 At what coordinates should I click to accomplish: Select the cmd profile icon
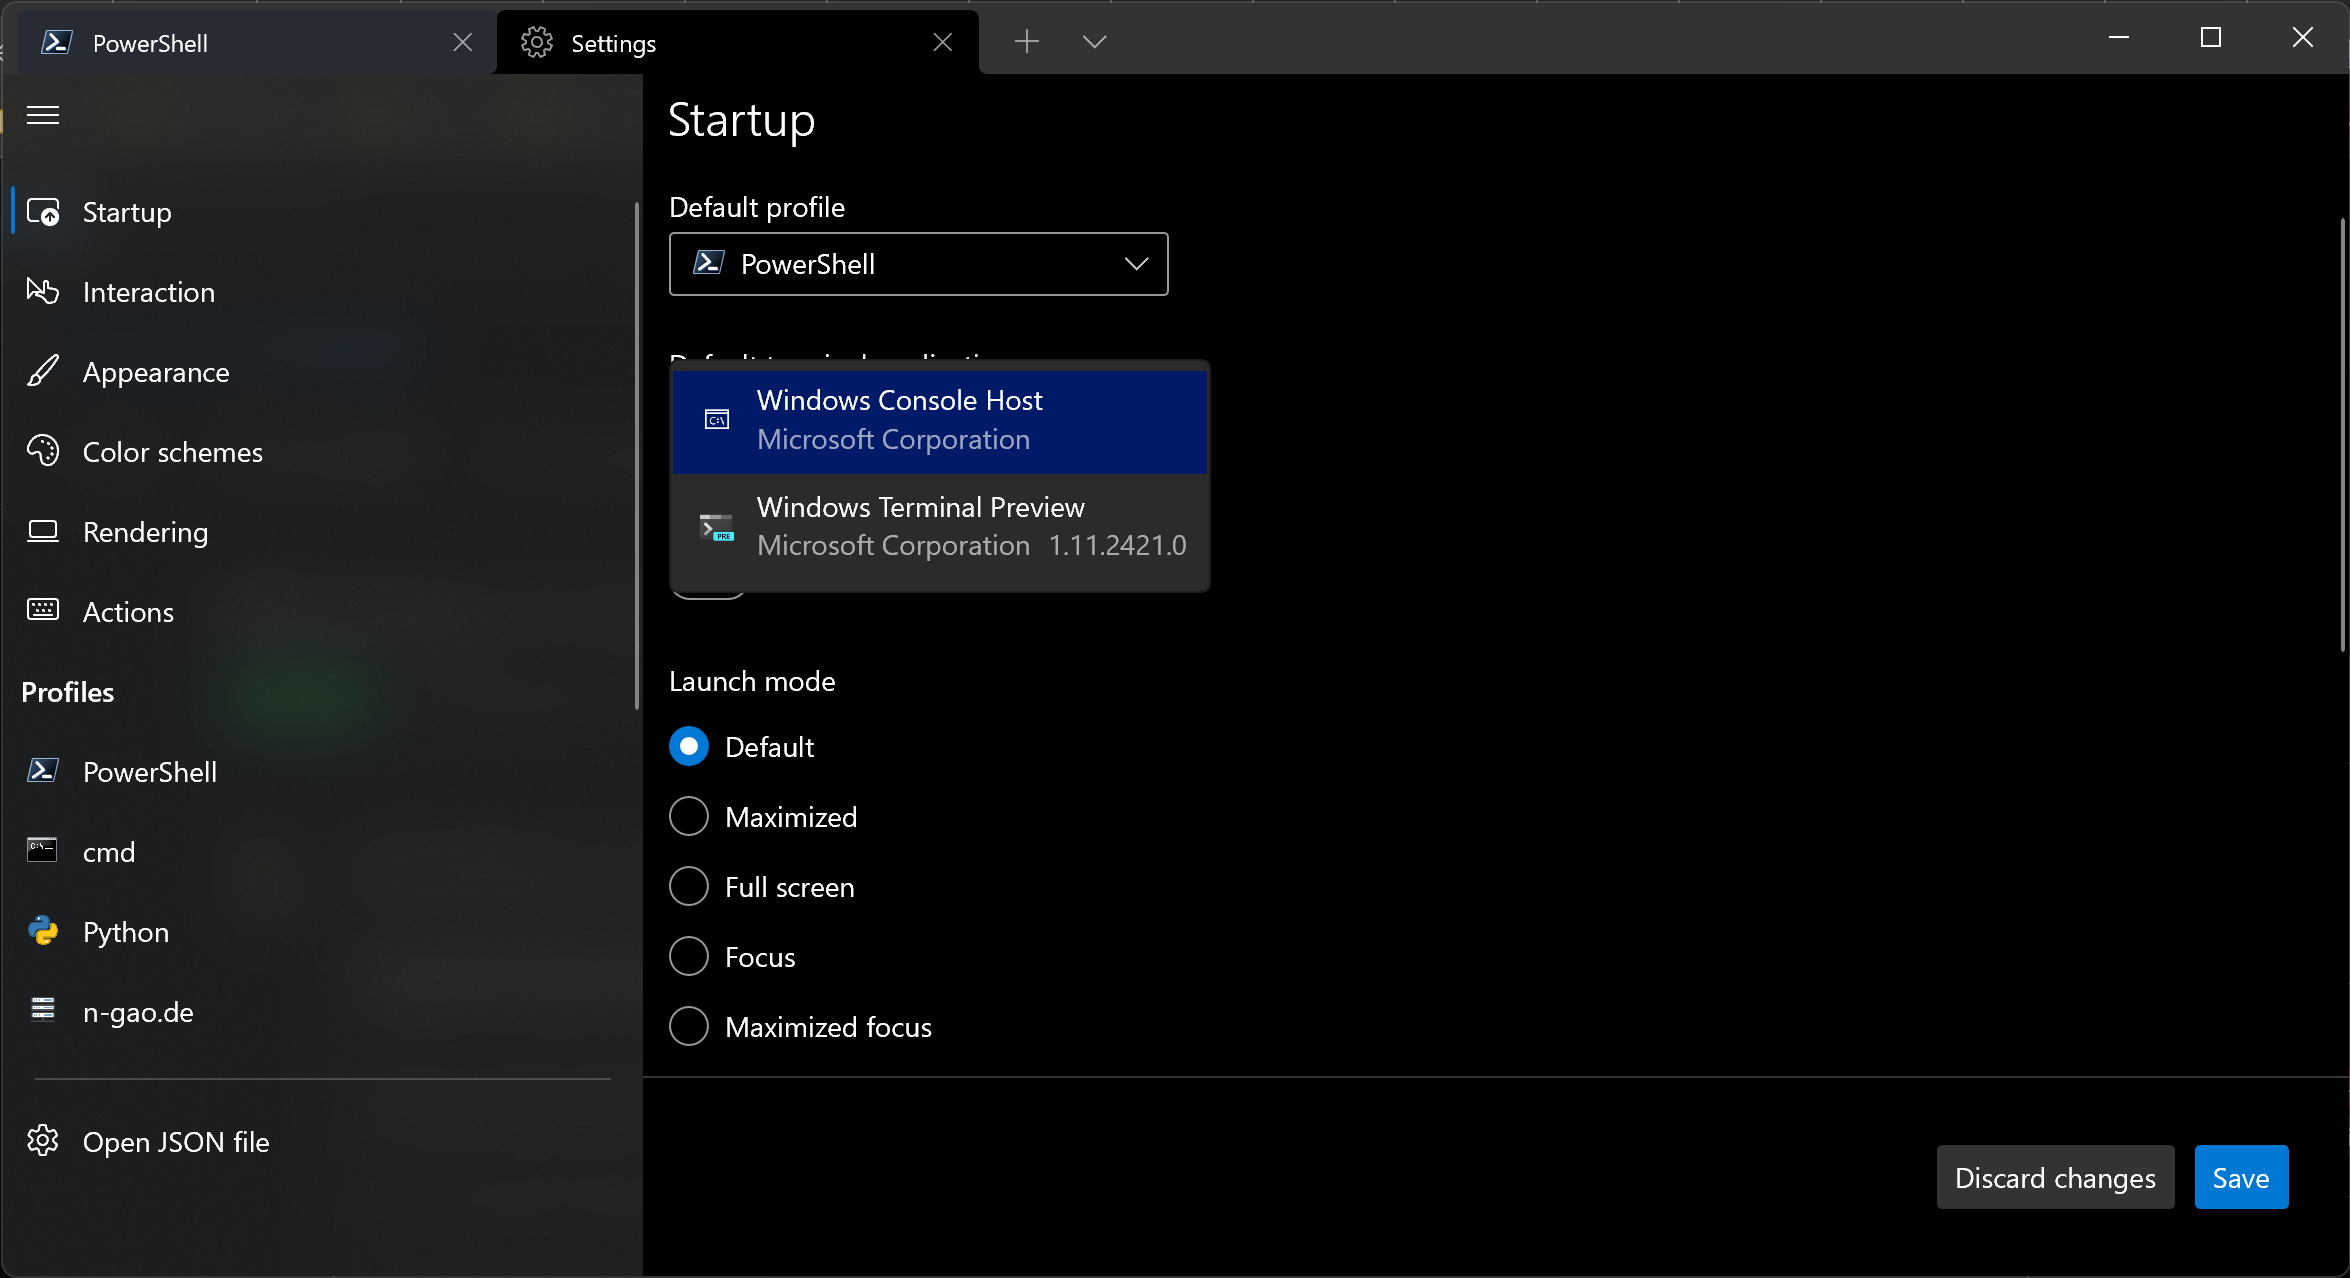(43, 851)
